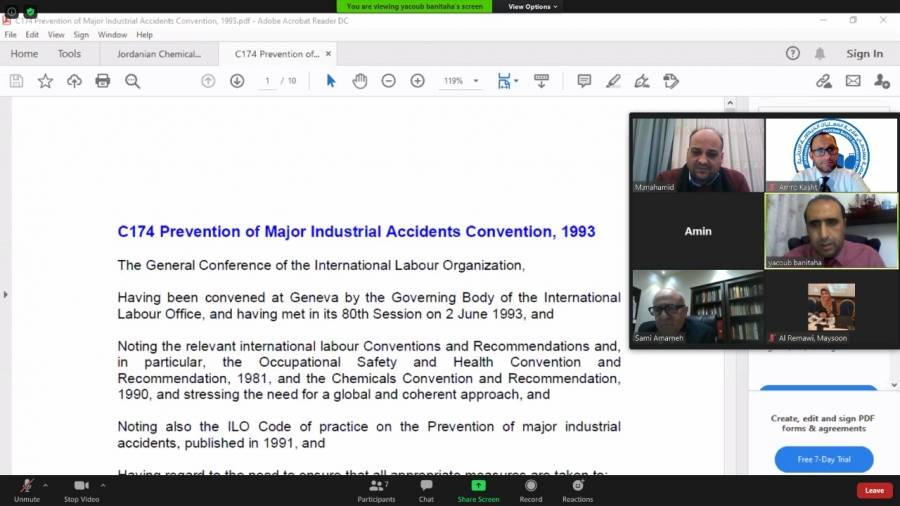Bookmark file with the star icon
Viewport: 900px width, 506px height.
pos(45,81)
